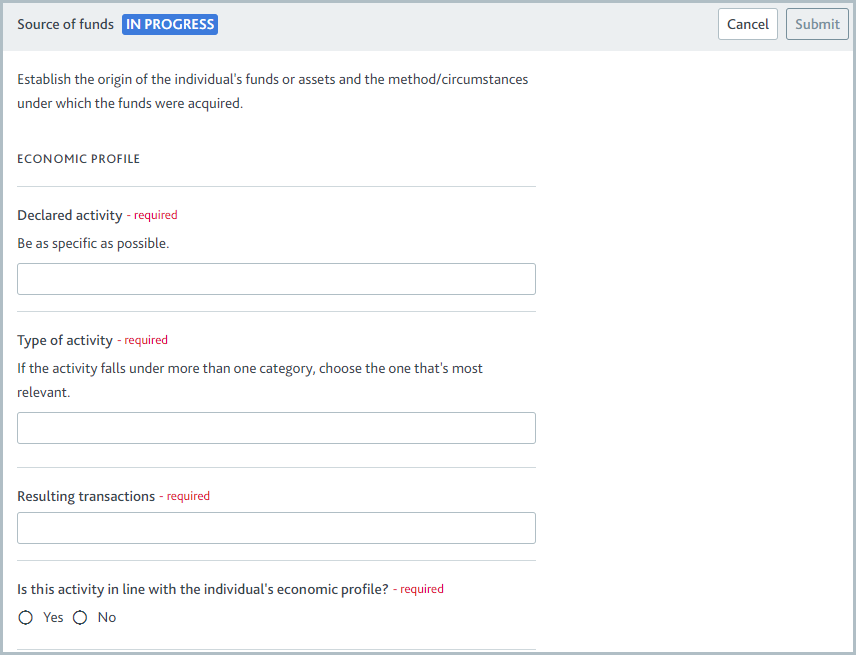Image resolution: width=856 pixels, height=655 pixels.
Task: Click the form description paragraph
Action: pos(272,91)
